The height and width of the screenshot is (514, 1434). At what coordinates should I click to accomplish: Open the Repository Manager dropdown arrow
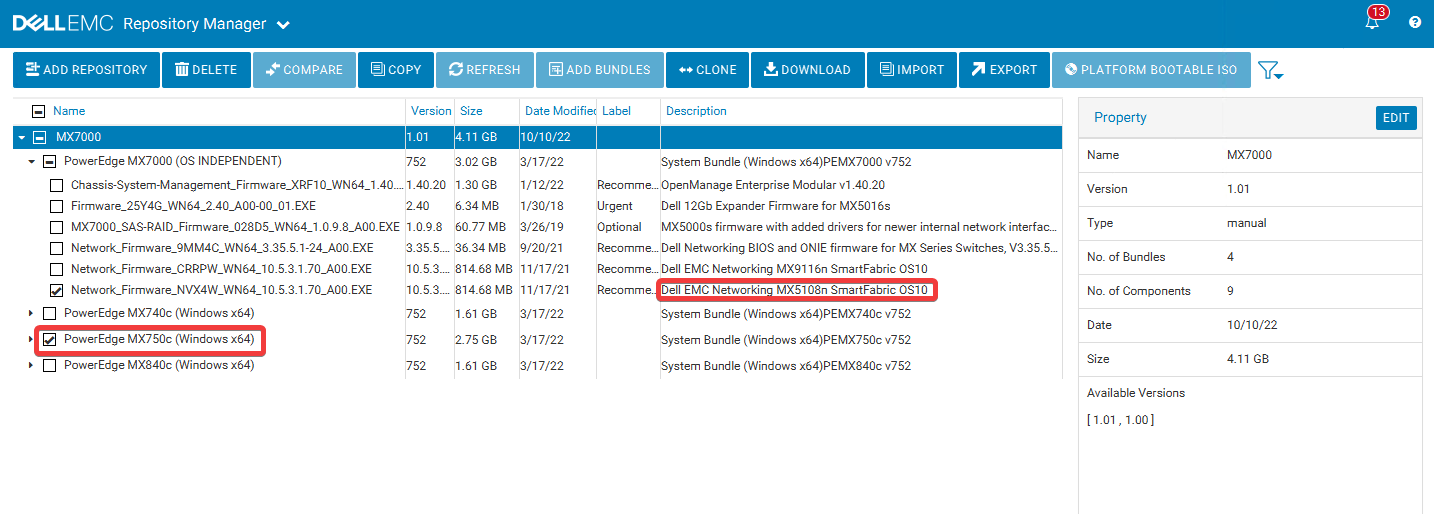pos(283,24)
